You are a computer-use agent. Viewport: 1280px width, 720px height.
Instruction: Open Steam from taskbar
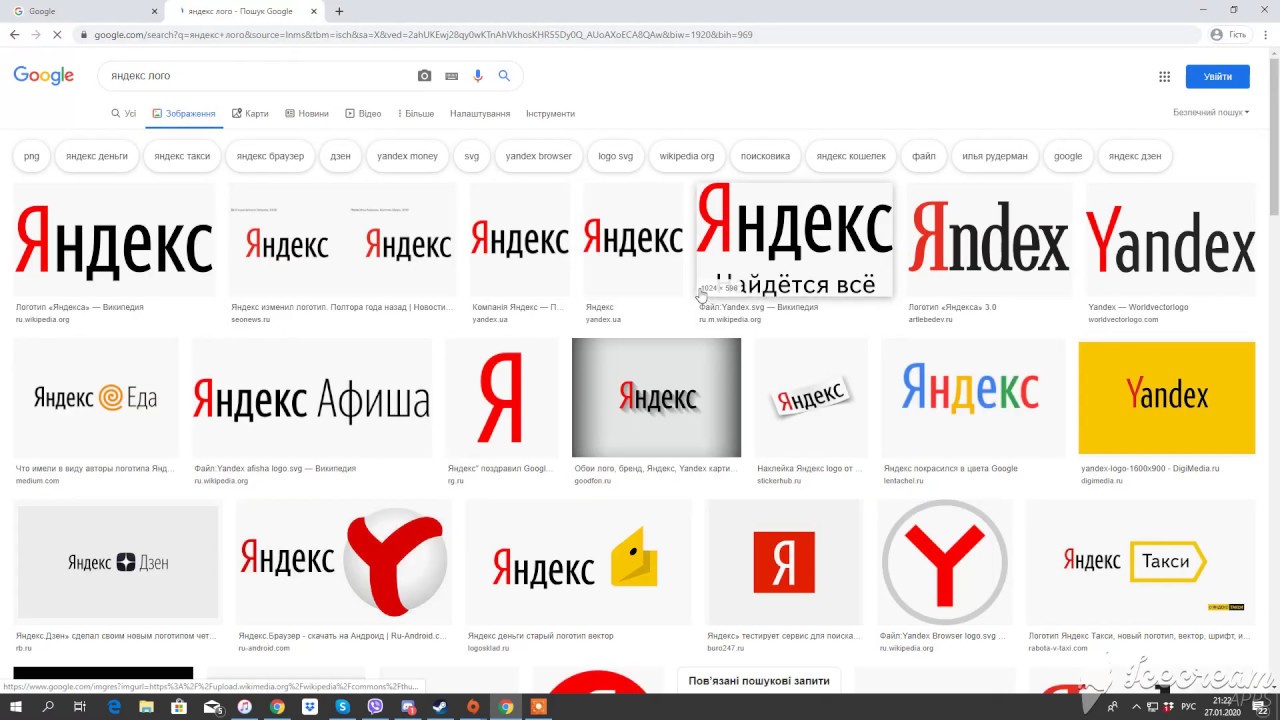point(440,707)
